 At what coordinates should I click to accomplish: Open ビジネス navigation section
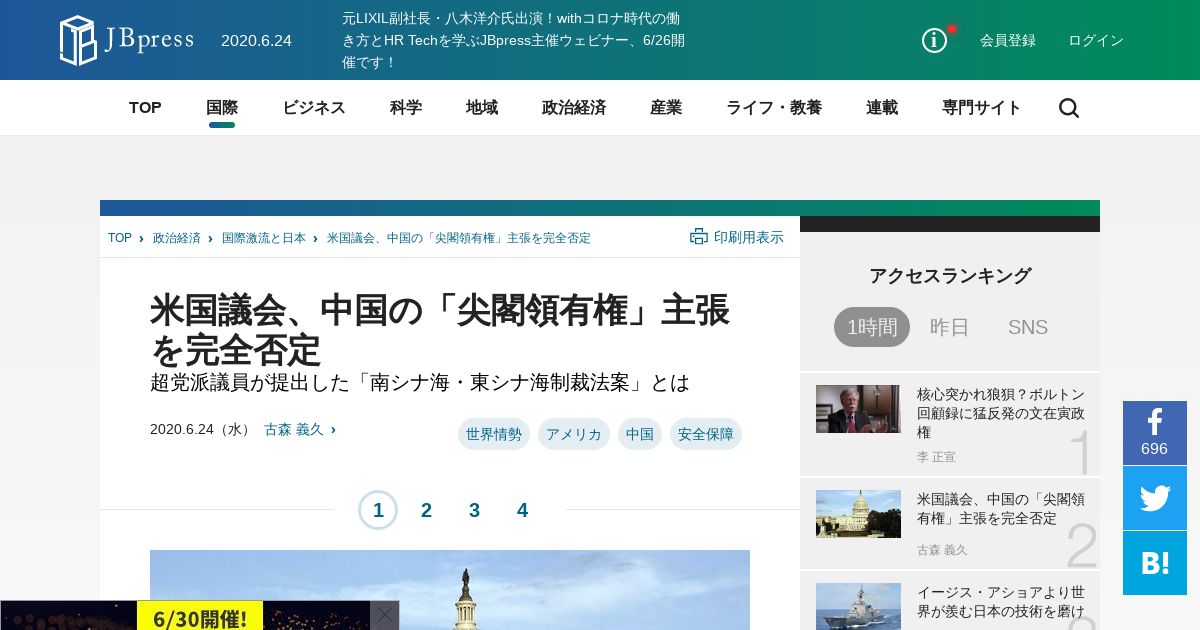[x=314, y=108]
